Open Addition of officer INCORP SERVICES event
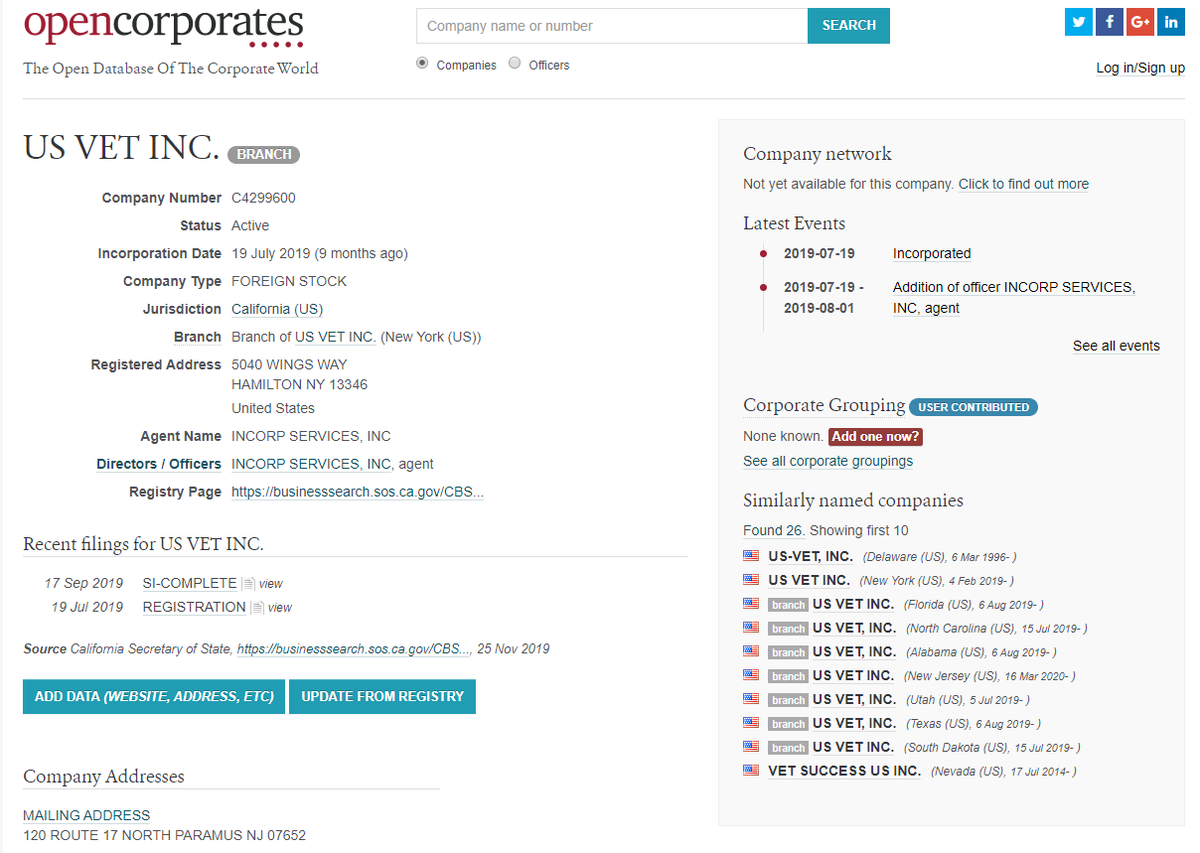The width and height of the screenshot is (1200, 853). [1014, 298]
